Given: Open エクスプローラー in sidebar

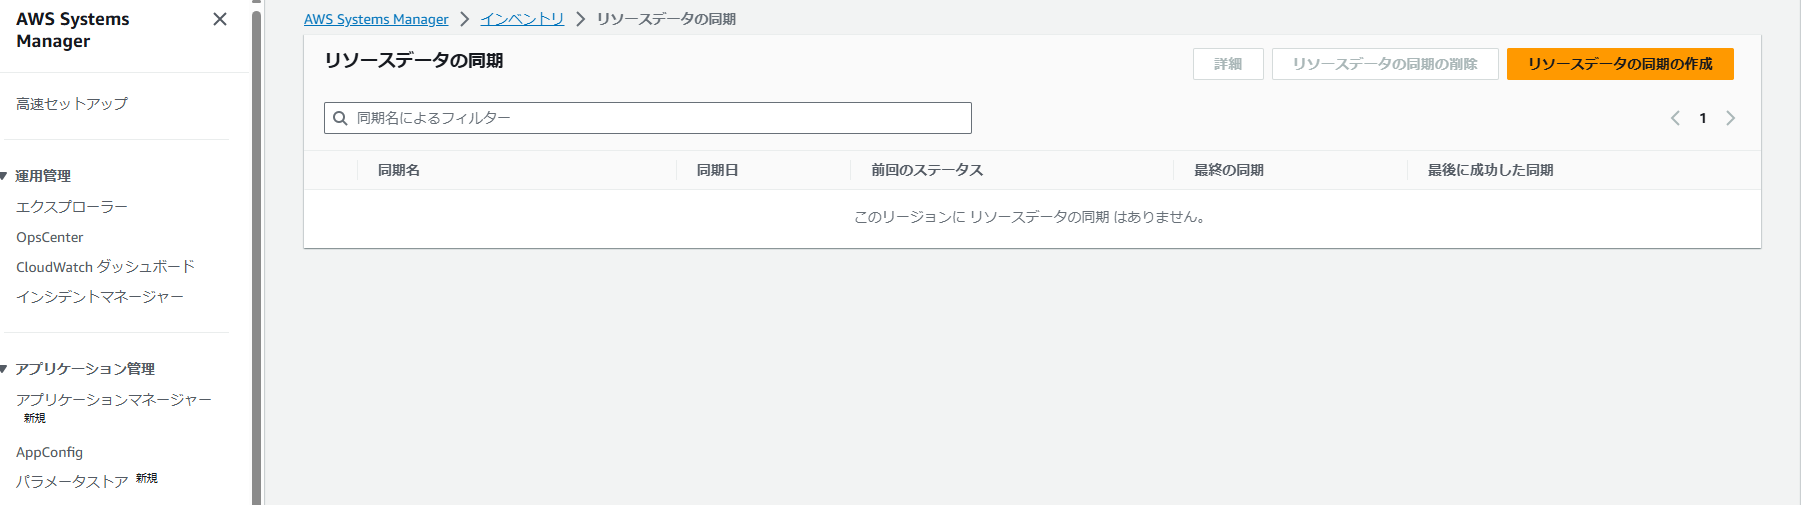Looking at the screenshot, I should (72, 207).
